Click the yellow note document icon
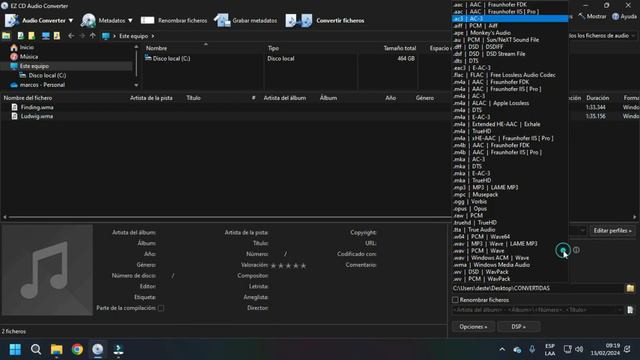The height and width of the screenshot is (360, 640). point(31,36)
